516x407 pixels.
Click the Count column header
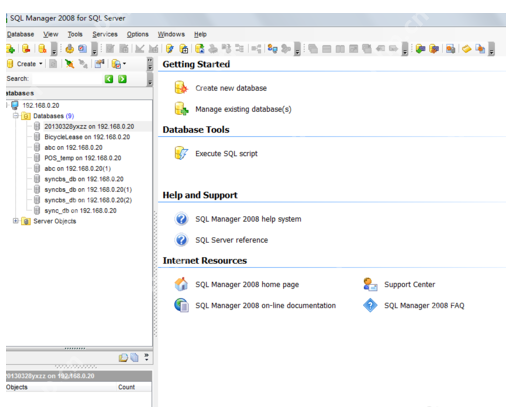pyautogui.click(x=126, y=387)
